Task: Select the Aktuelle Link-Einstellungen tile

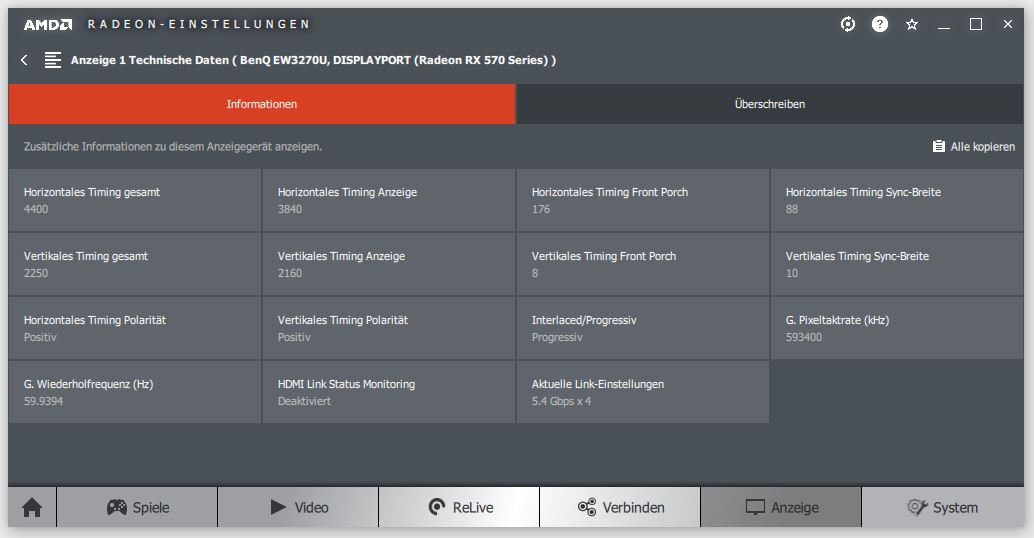Action: click(642, 392)
